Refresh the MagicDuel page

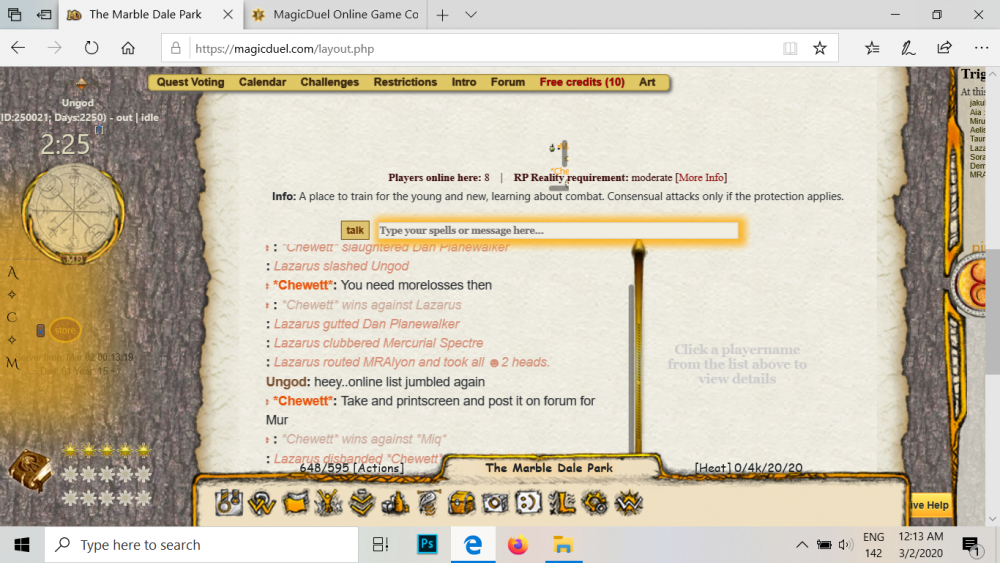point(91,48)
